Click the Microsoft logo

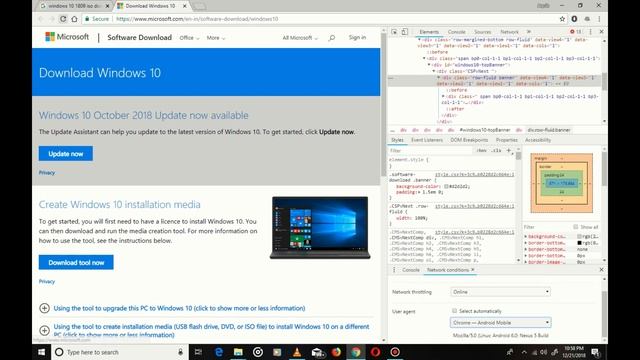tap(67, 37)
